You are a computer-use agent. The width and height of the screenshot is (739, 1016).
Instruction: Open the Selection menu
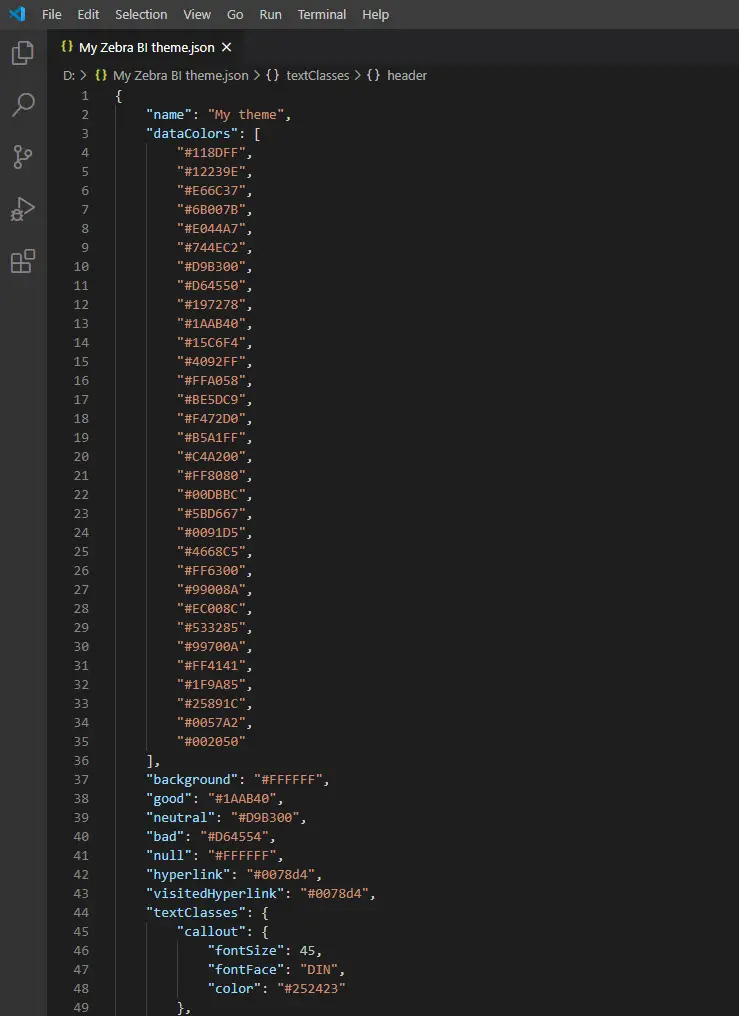point(141,14)
